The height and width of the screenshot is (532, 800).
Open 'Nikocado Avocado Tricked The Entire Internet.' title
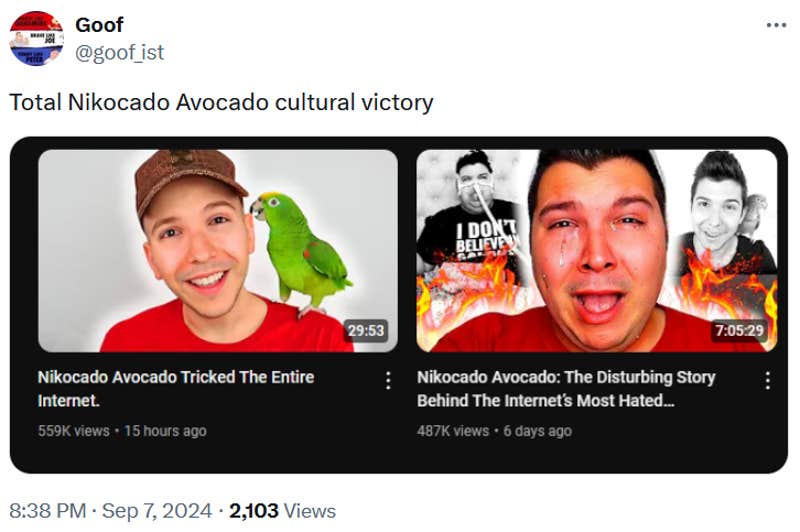pos(176,388)
